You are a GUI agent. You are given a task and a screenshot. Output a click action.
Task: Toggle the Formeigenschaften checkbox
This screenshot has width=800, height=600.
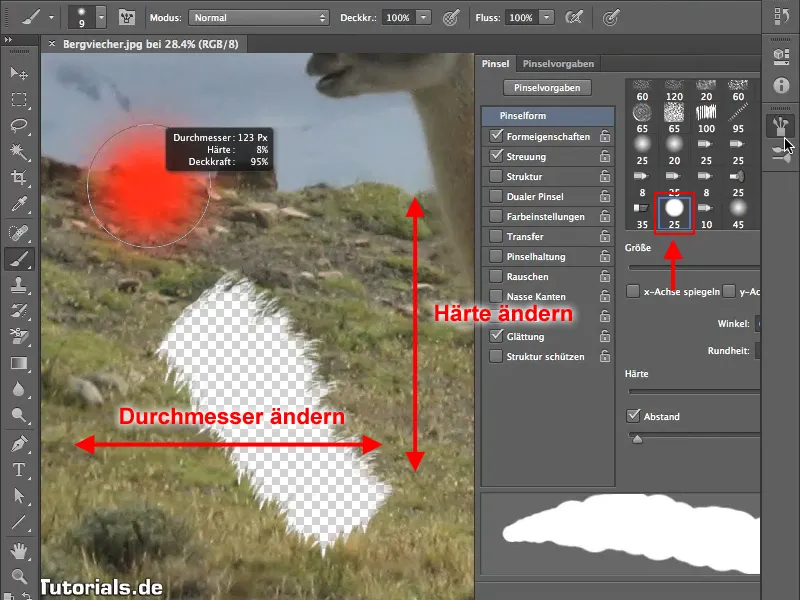coord(496,136)
